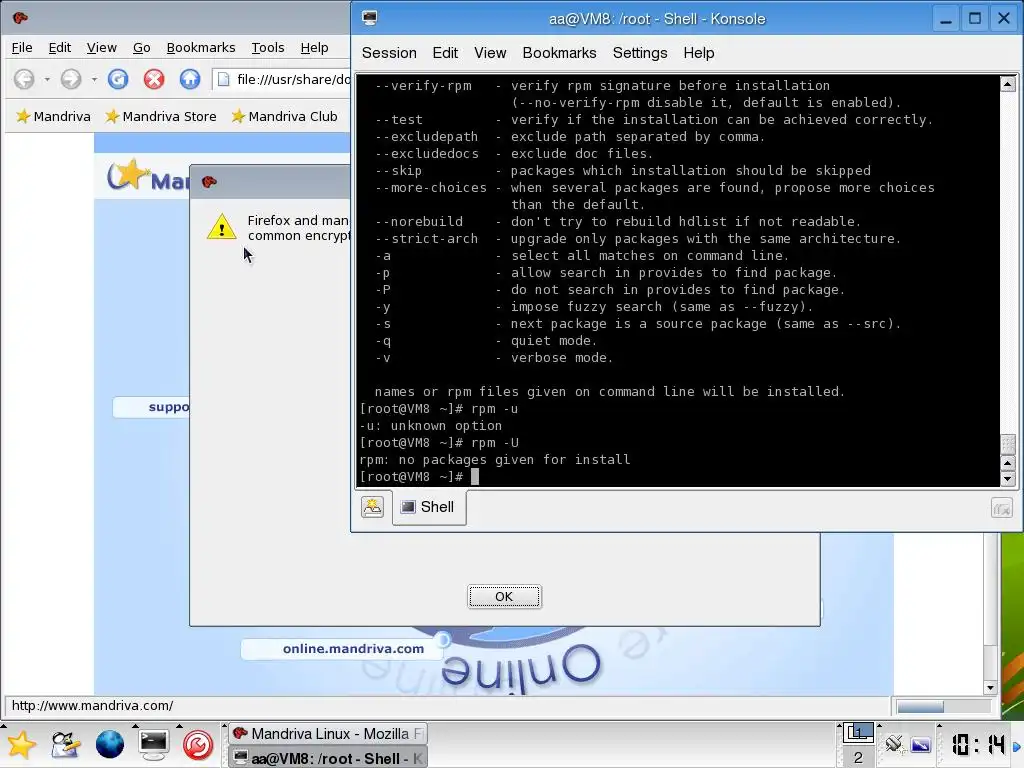The width and height of the screenshot is (1024, 768).
Task: Open Konsole Bookmarks menu
Action: click(x=559, y=53)
